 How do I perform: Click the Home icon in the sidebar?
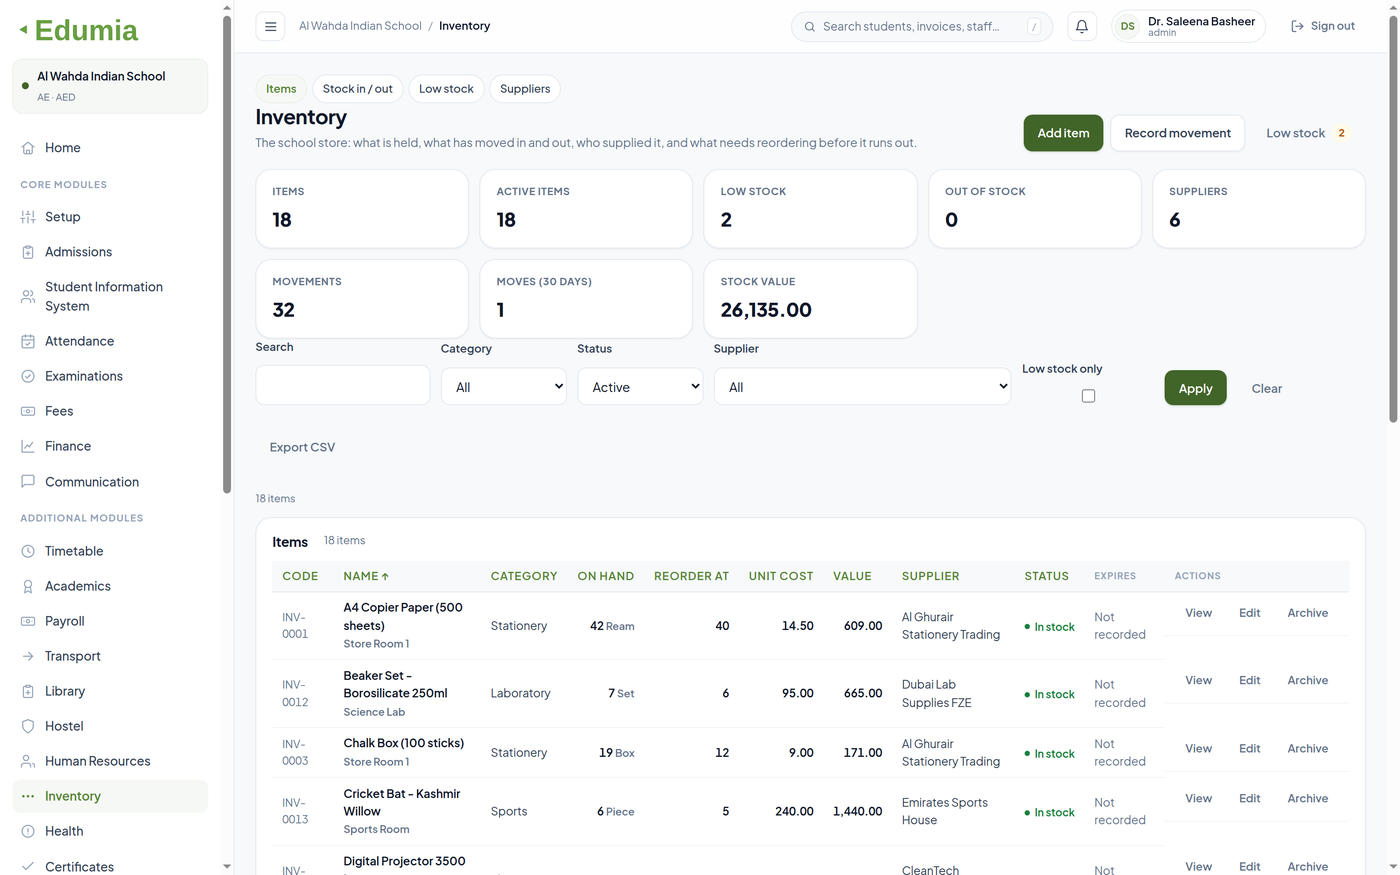click(x=28, y=148)
